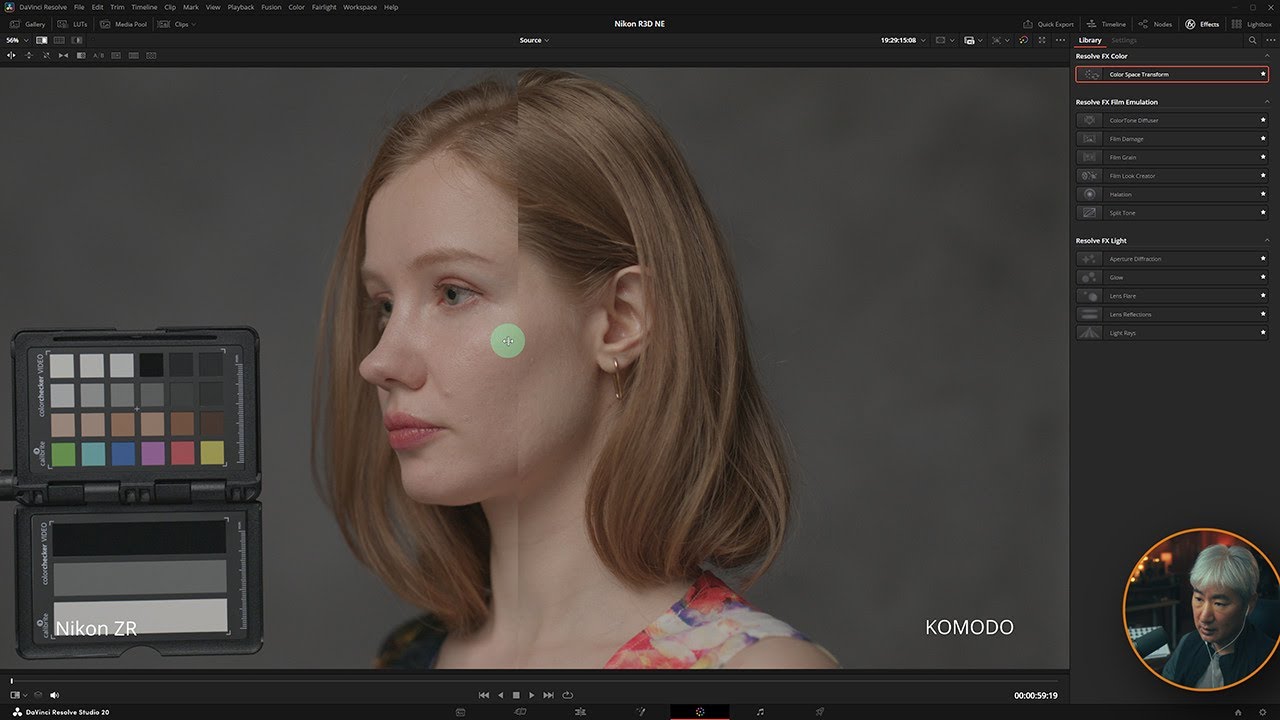The image size is (1280, 720).
Task: Open the Fusion menu
Action: click(x=271, y=7)
